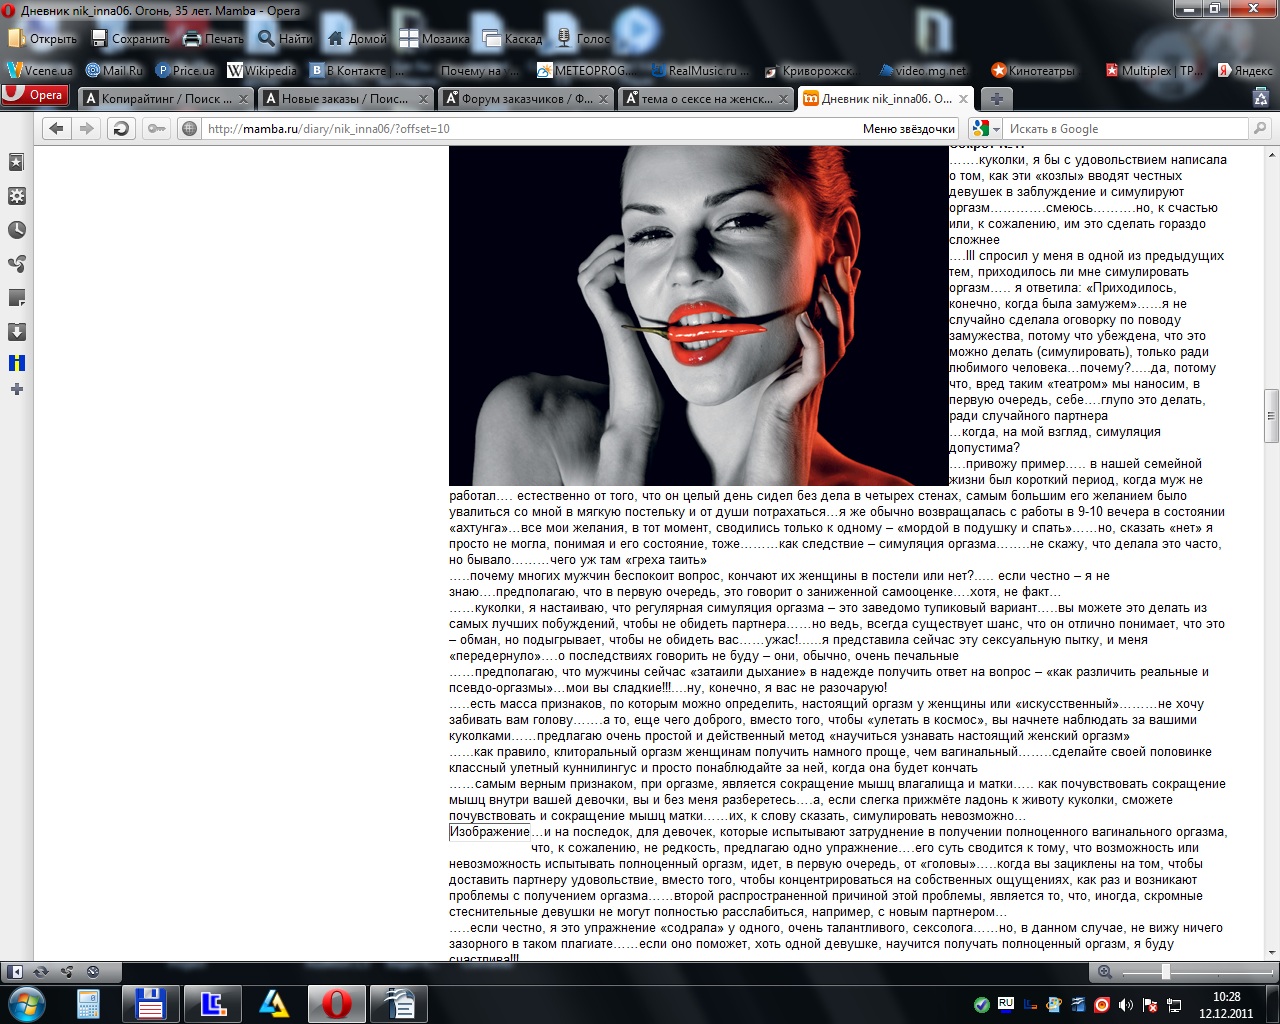Click the Opera Turbo status bar icon
1280x1024 pixels.
click(93, 971)
